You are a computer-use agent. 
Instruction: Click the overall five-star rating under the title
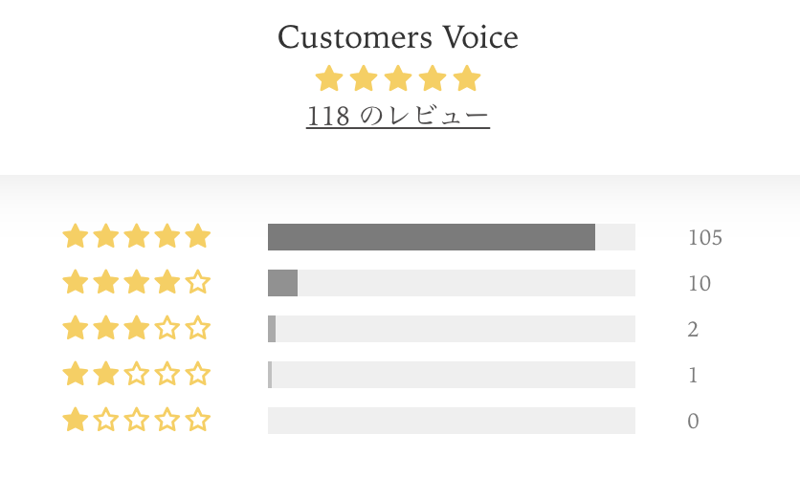point(398,79)
